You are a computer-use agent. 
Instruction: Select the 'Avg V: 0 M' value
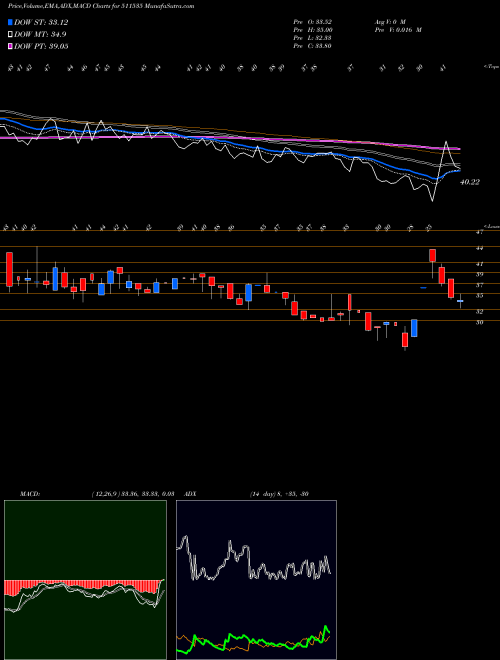click(389, 21)
